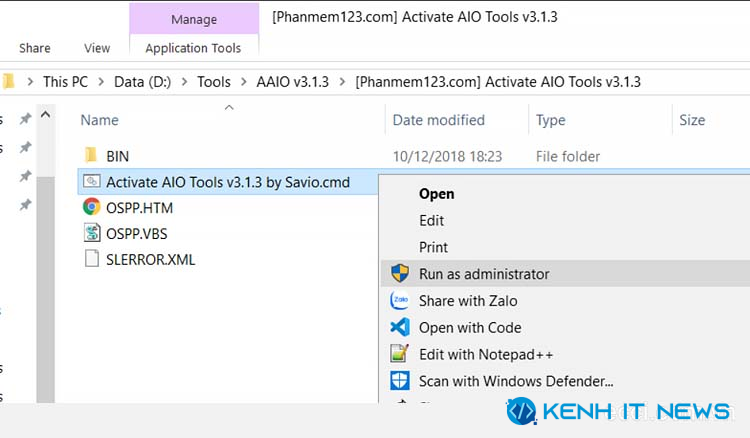Click the Manage contextual tab header
This screenshot has width=750, height=438.
point(194,19)
